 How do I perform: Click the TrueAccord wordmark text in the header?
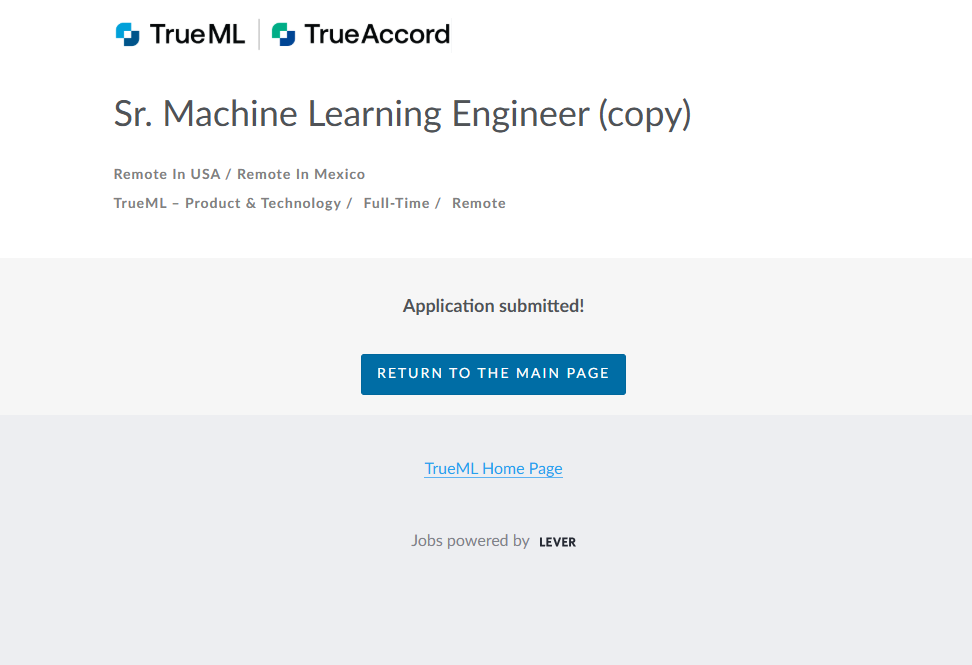[x=377, y=35]
